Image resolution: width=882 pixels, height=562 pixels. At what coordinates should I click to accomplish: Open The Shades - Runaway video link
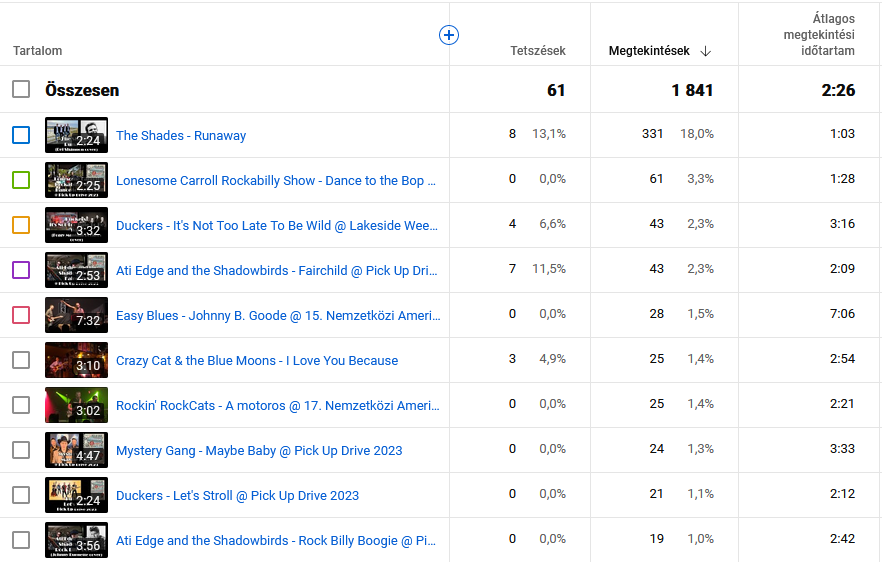181,136
